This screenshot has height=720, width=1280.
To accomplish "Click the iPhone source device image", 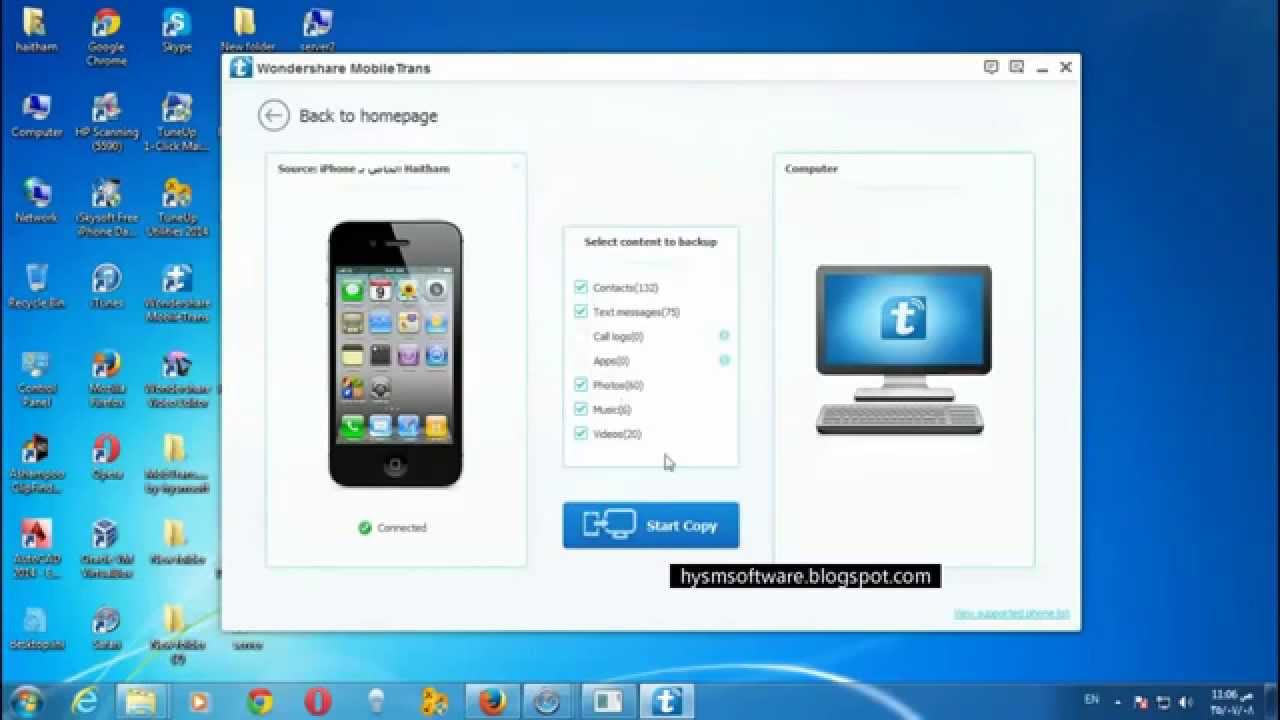I will [x=396, y=354].
